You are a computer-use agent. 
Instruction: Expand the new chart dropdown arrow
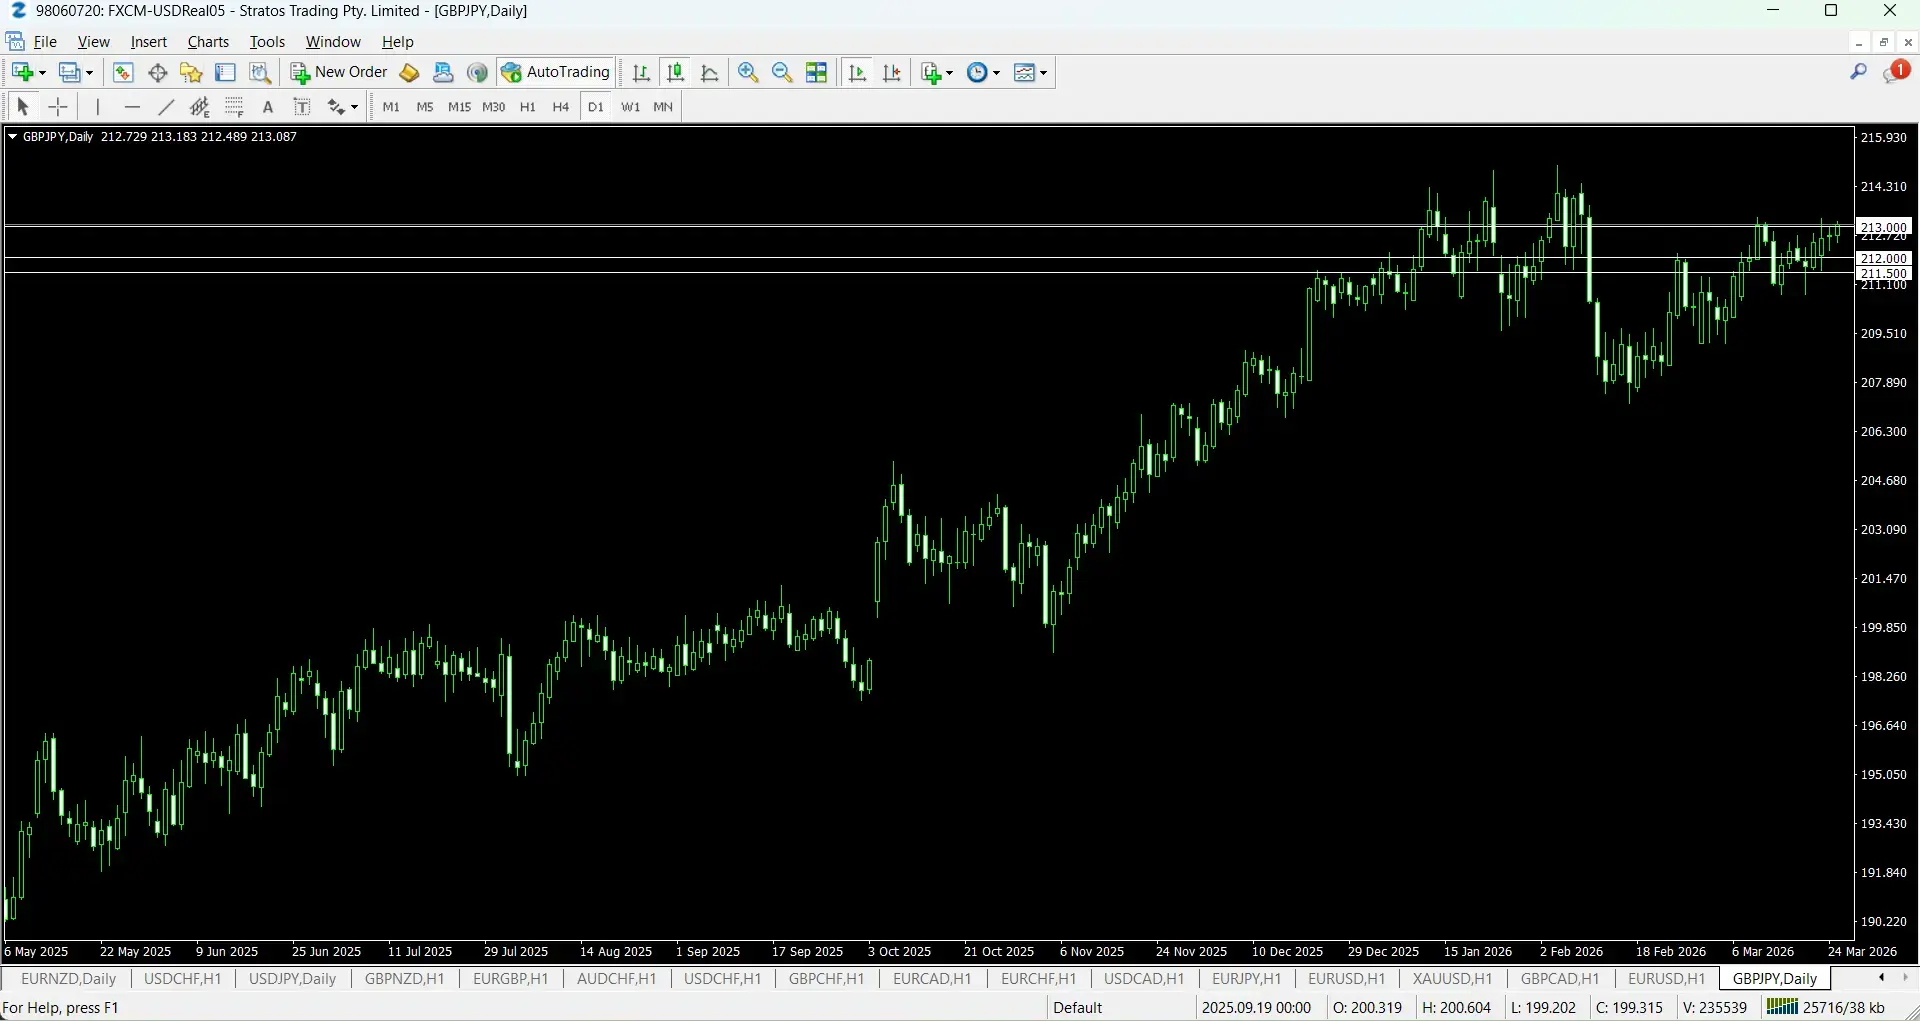(x=42, y=73)
